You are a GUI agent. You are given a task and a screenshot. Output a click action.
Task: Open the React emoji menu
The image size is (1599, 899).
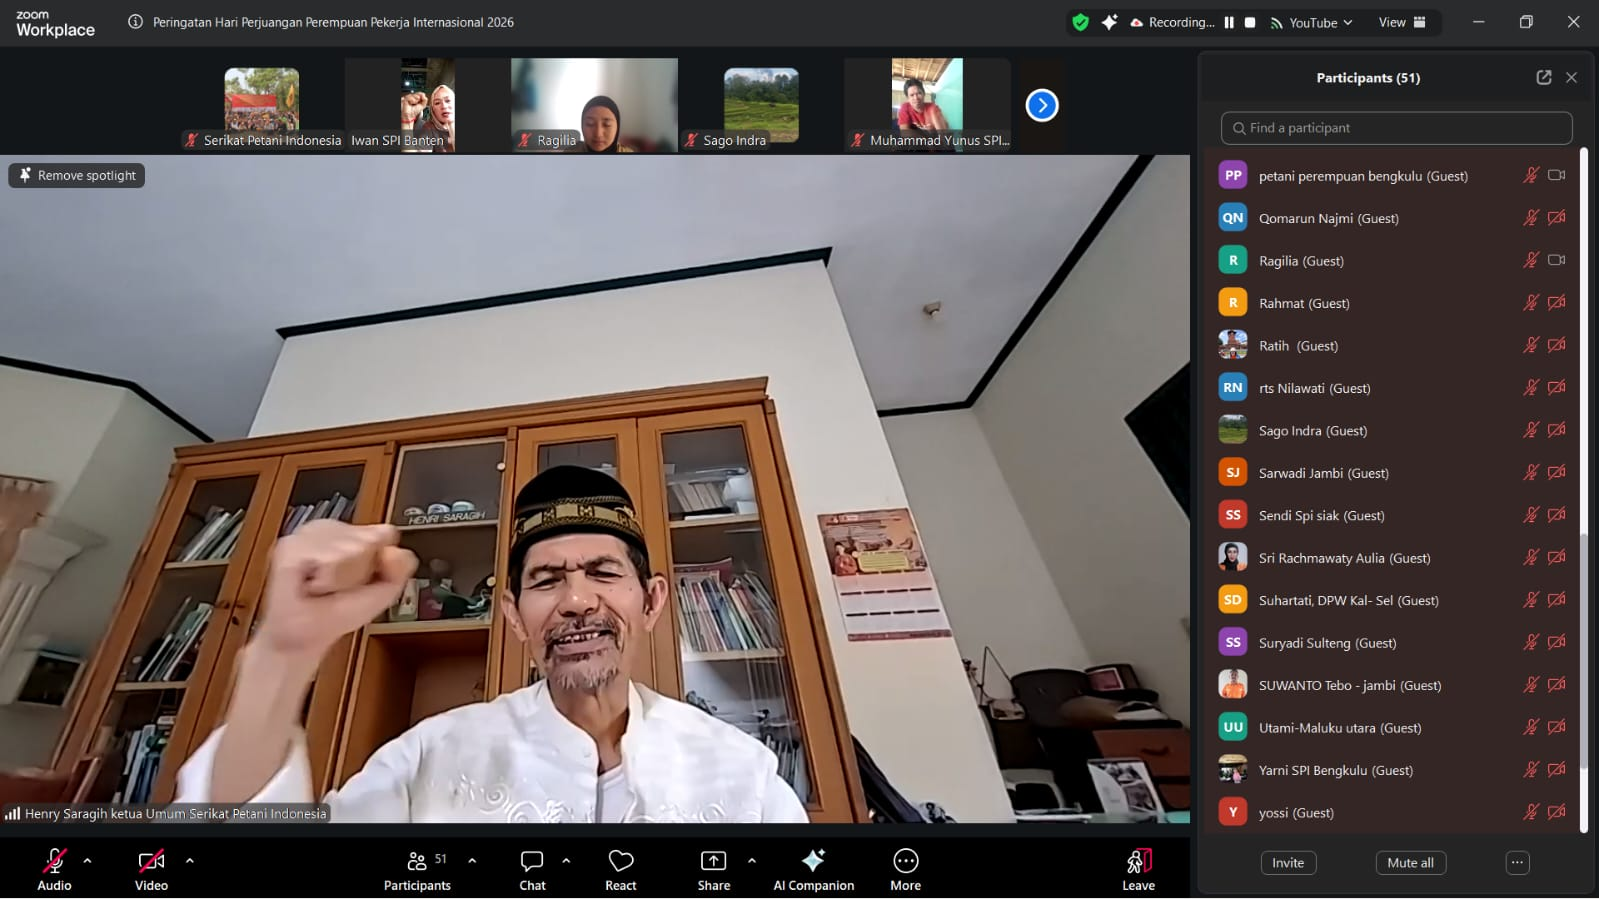click(x=620, y=862)
